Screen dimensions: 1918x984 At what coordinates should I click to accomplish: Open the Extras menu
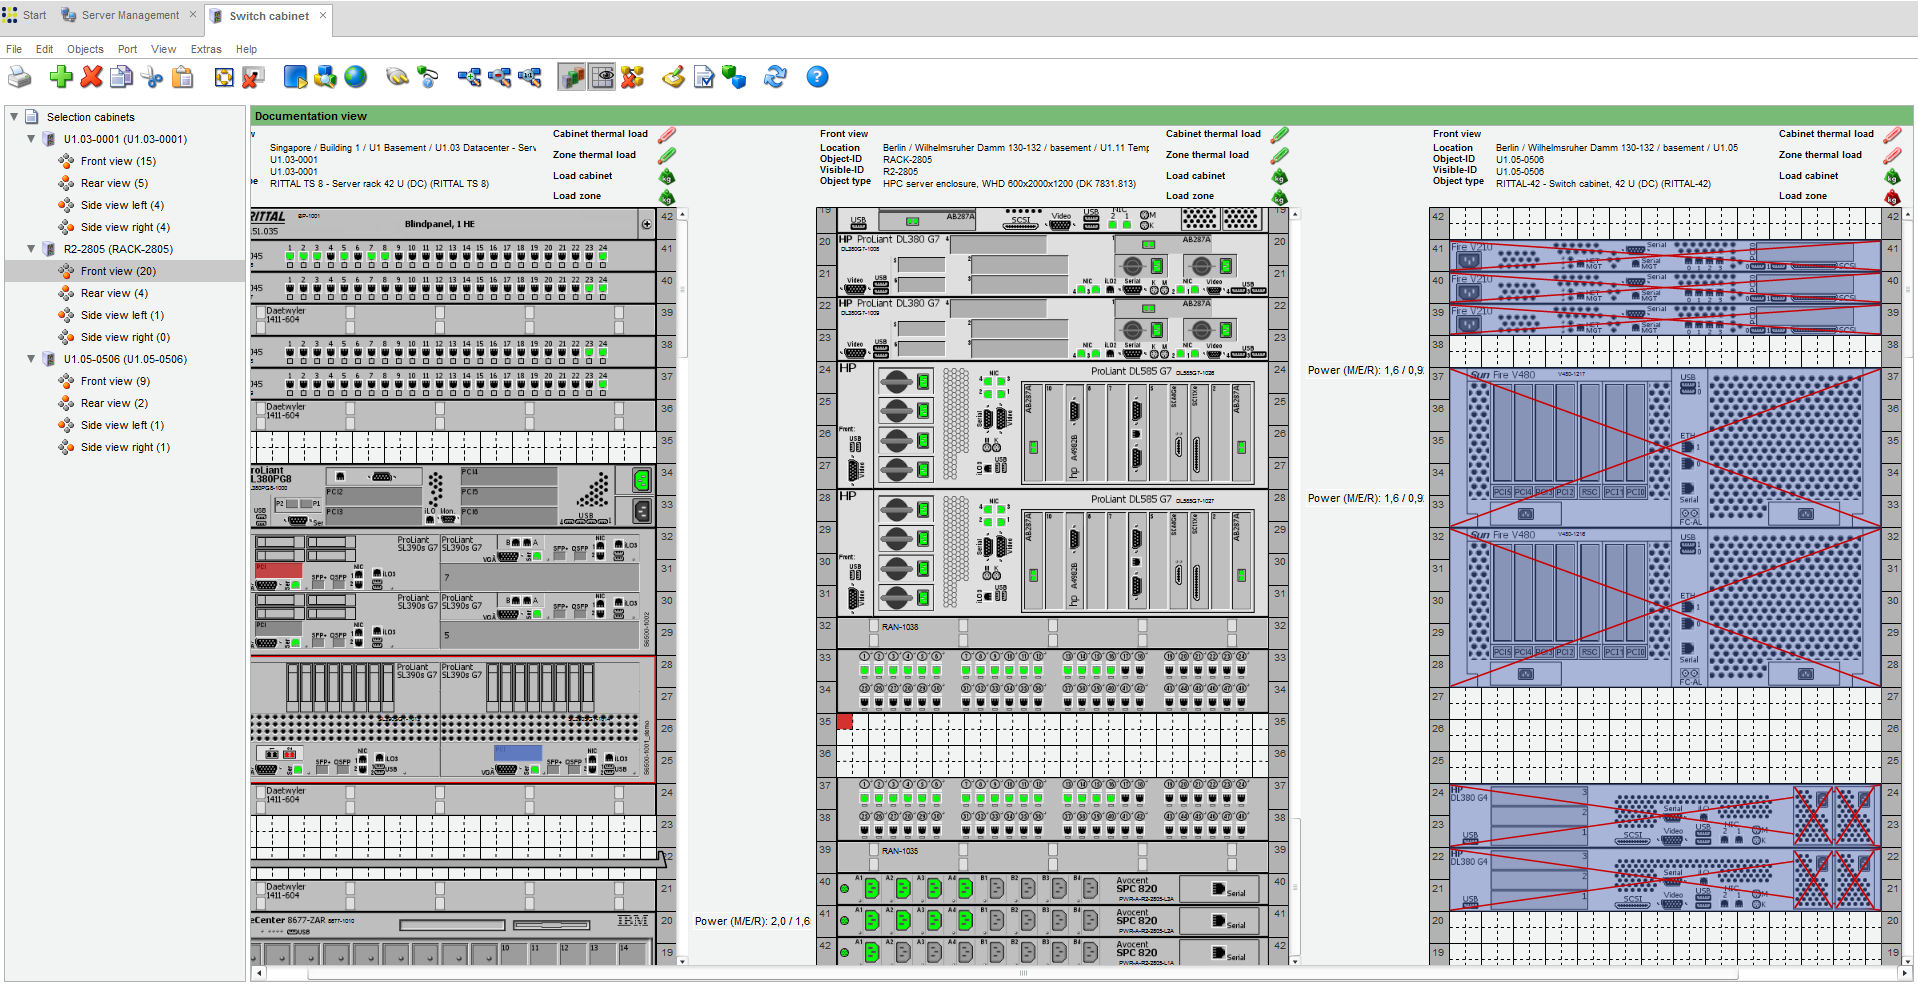click(206, 49)
